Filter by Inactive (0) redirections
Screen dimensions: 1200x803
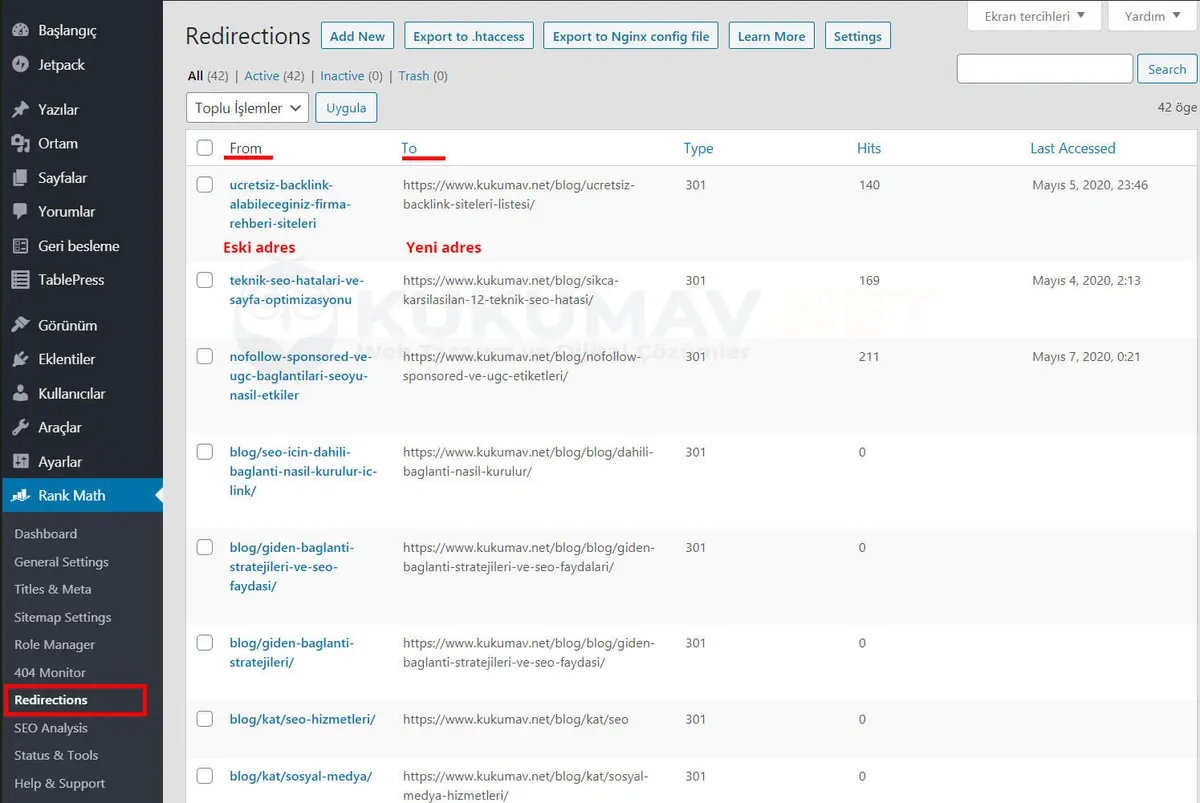click(352, 76)
